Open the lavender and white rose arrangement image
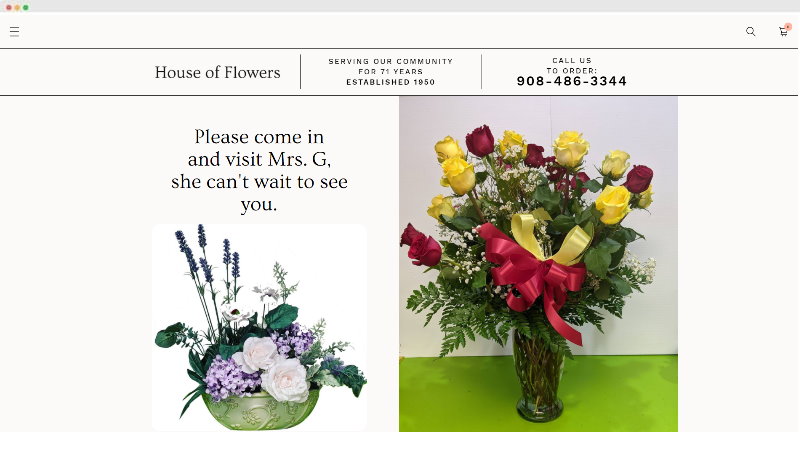 tap(259, 328)
